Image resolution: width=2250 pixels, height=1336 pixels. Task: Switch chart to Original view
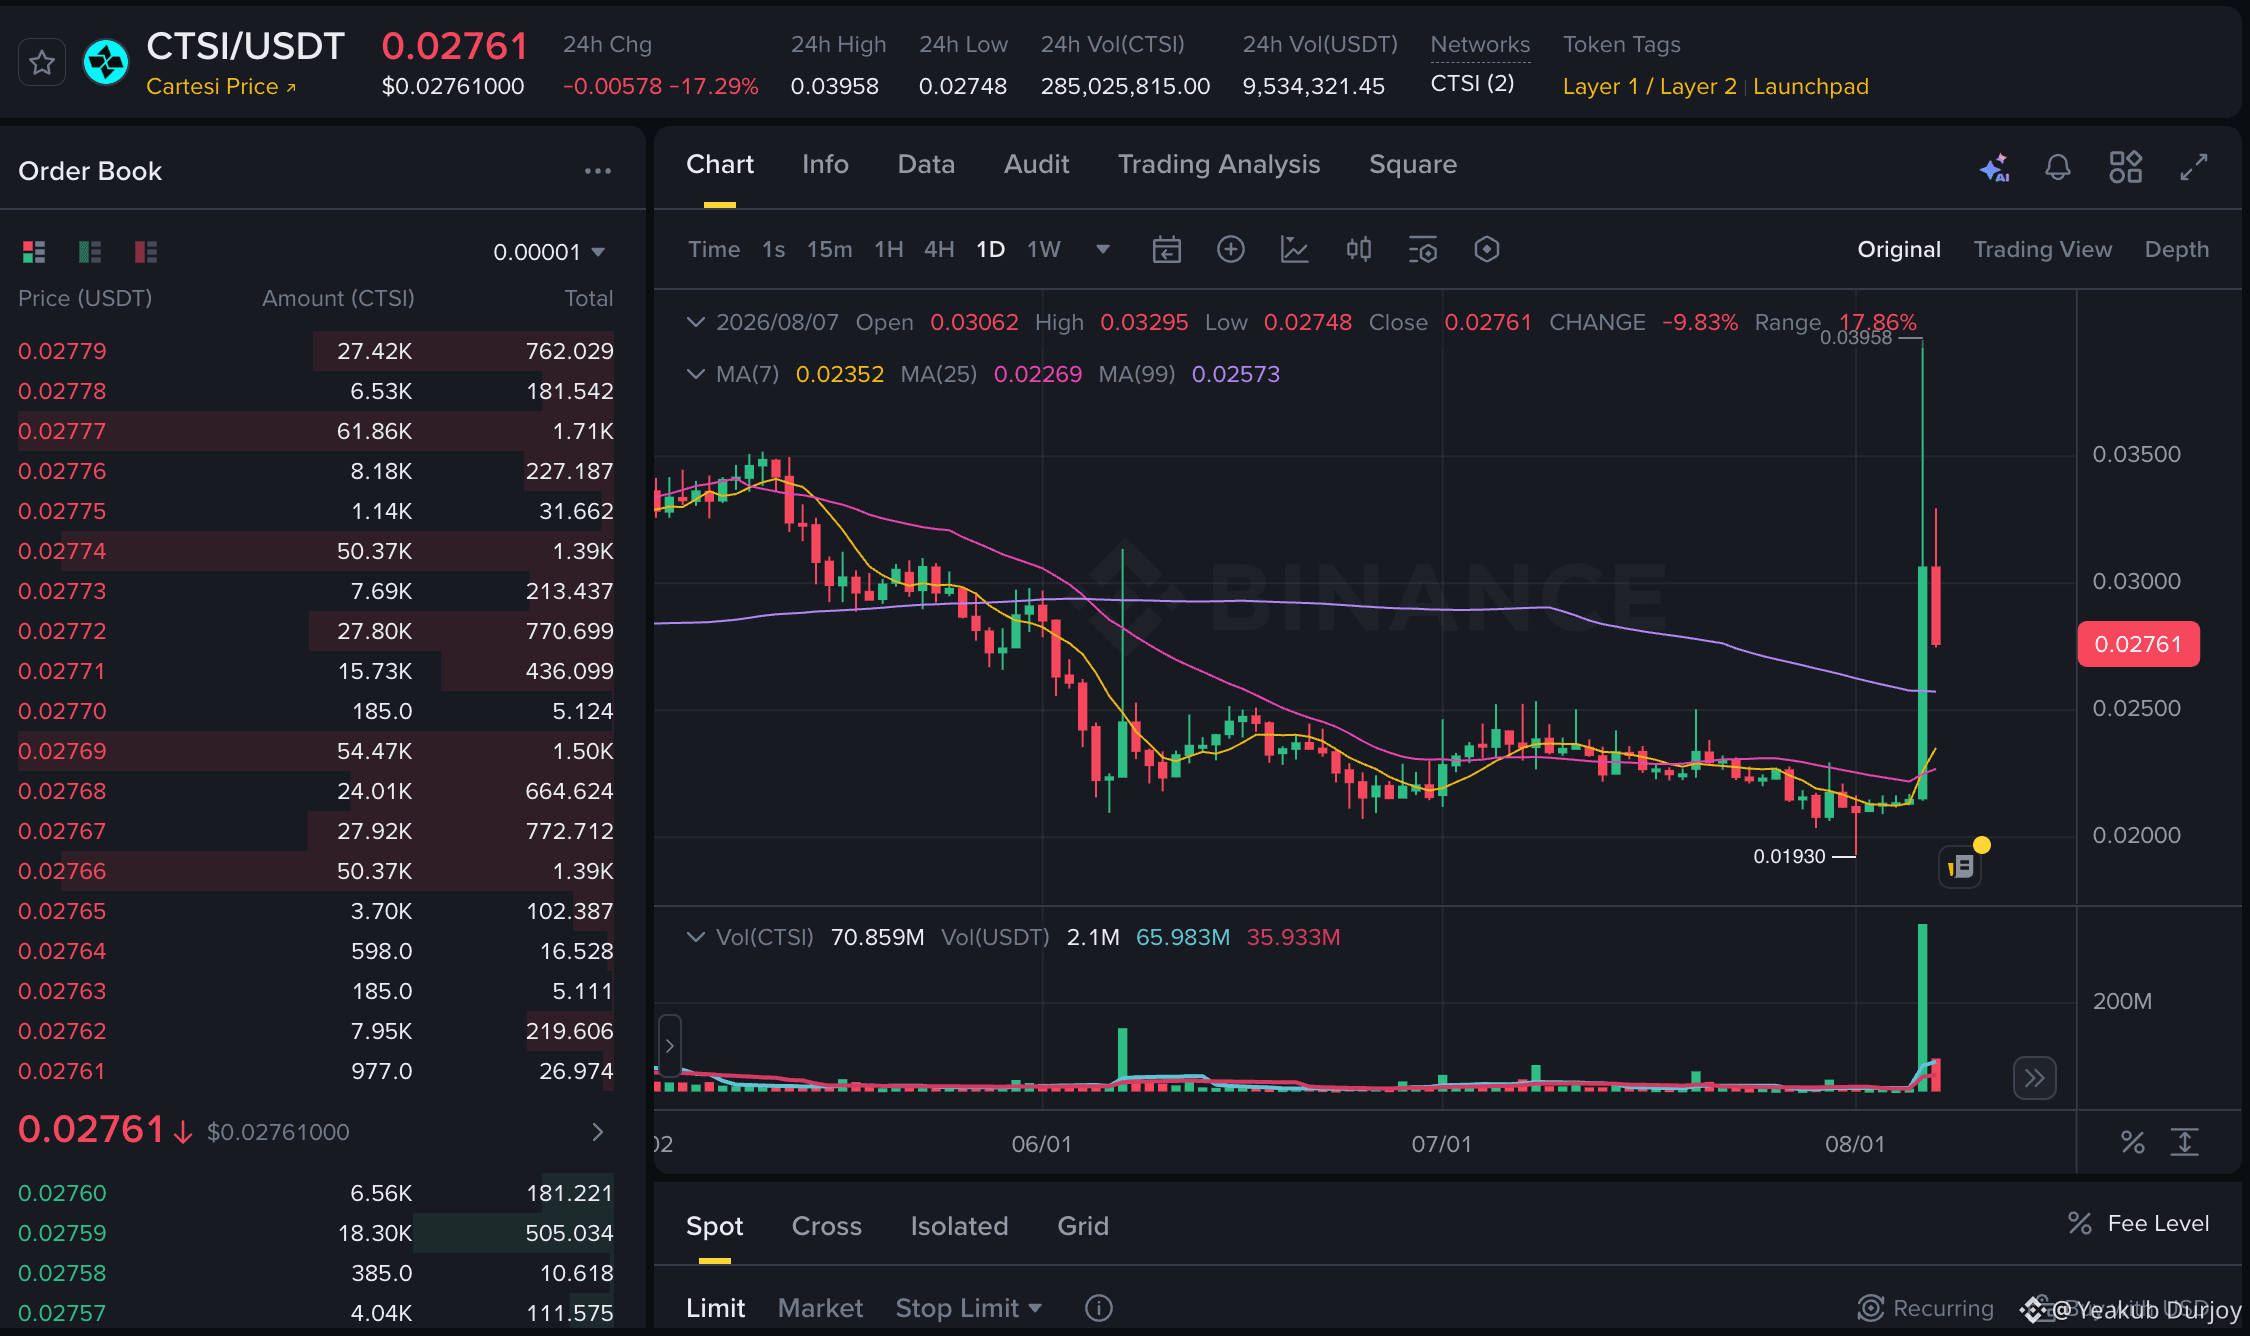[1899, 250]
